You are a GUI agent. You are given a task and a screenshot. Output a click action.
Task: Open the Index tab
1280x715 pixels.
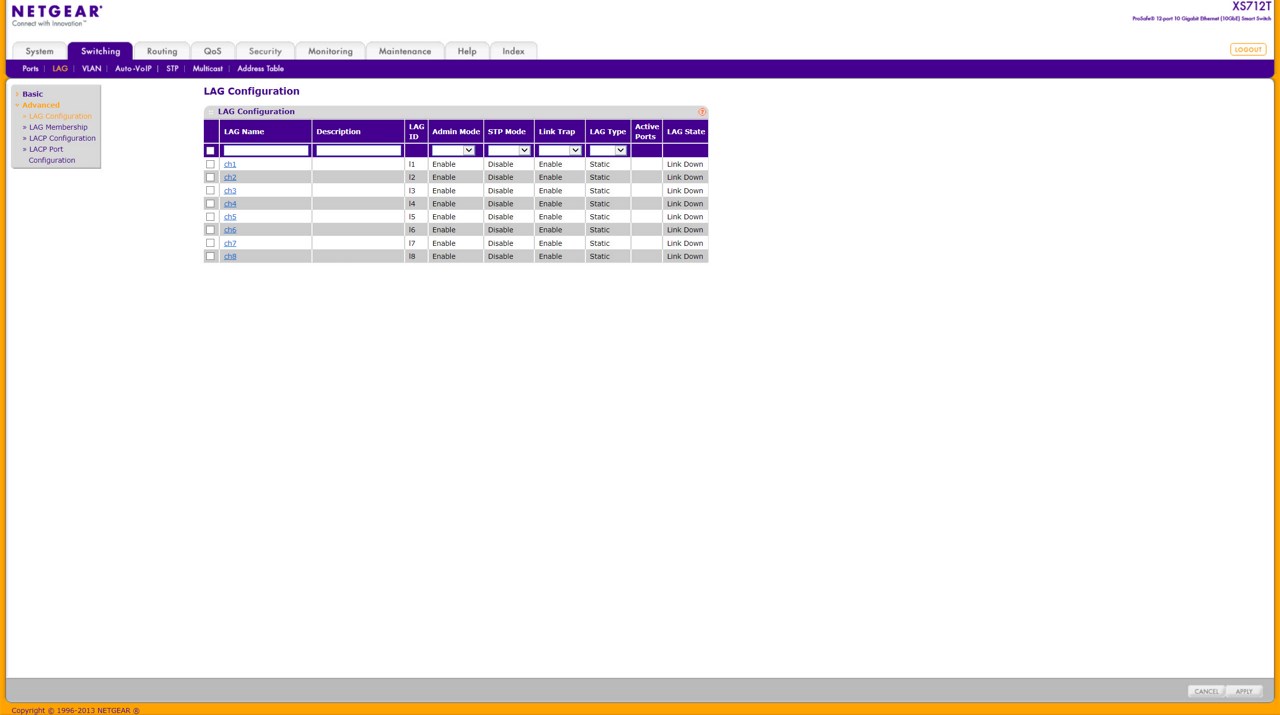coord(513,51)
